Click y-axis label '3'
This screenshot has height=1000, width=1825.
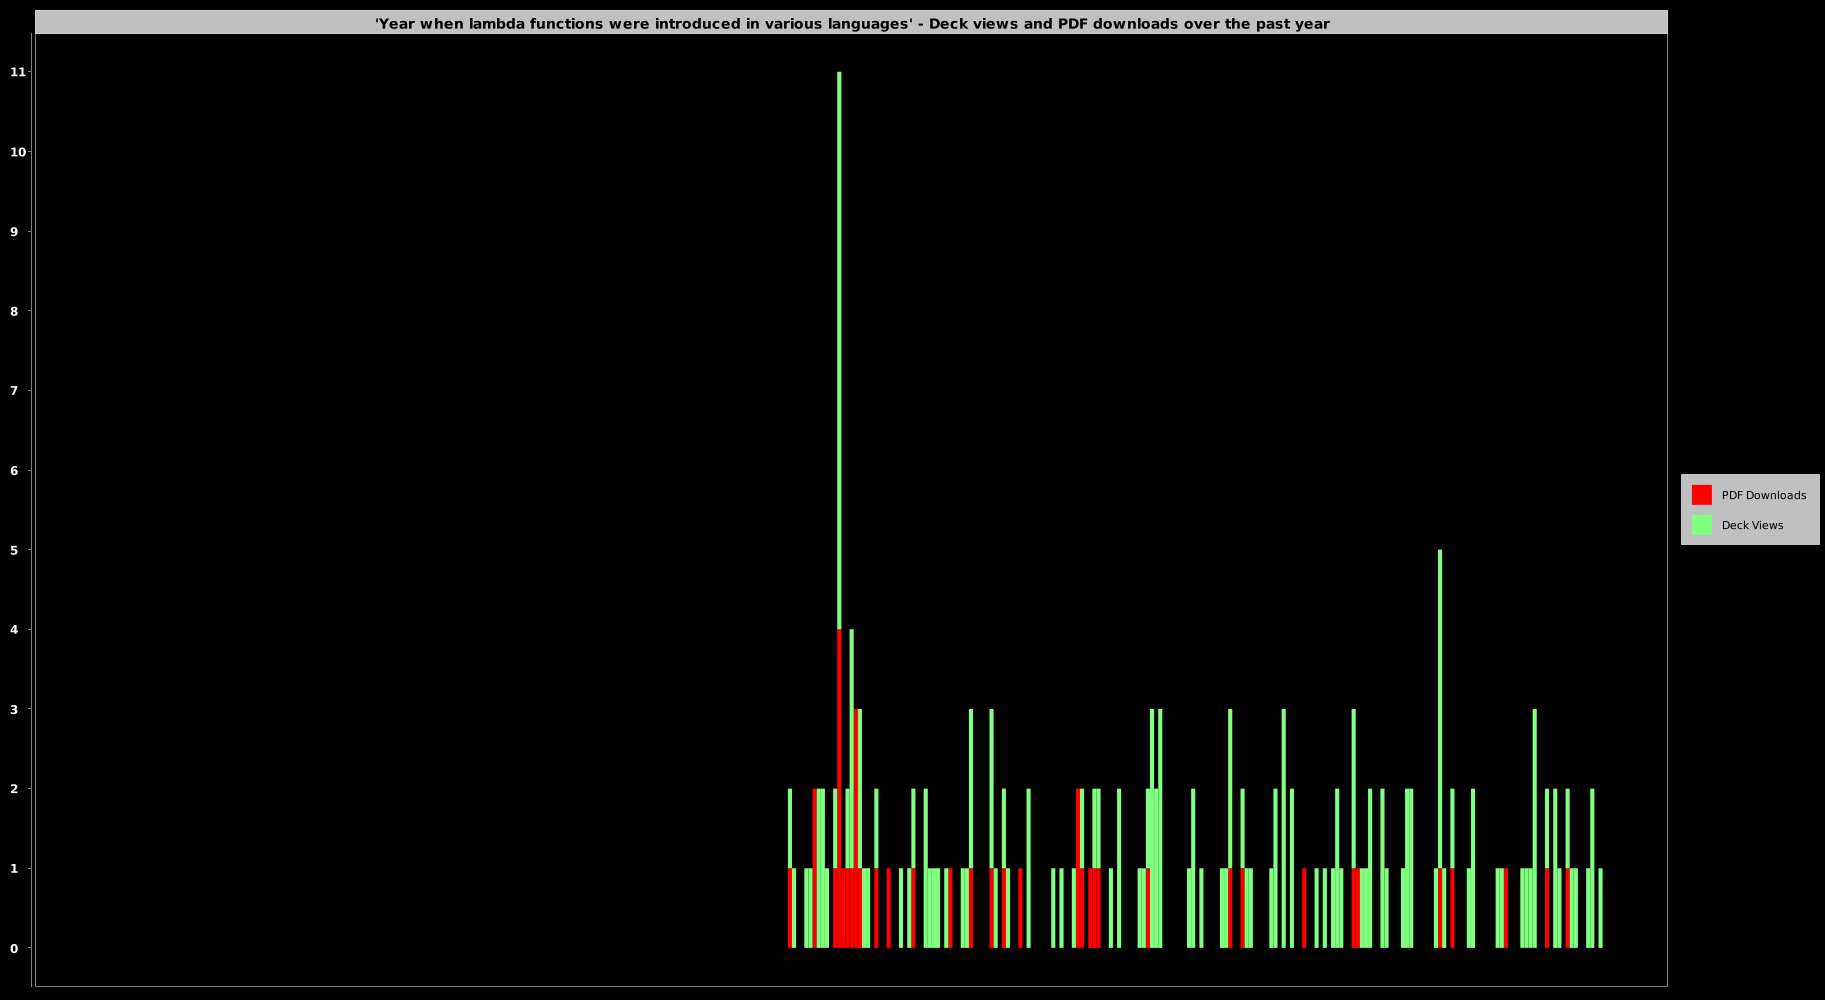(14, 710)
